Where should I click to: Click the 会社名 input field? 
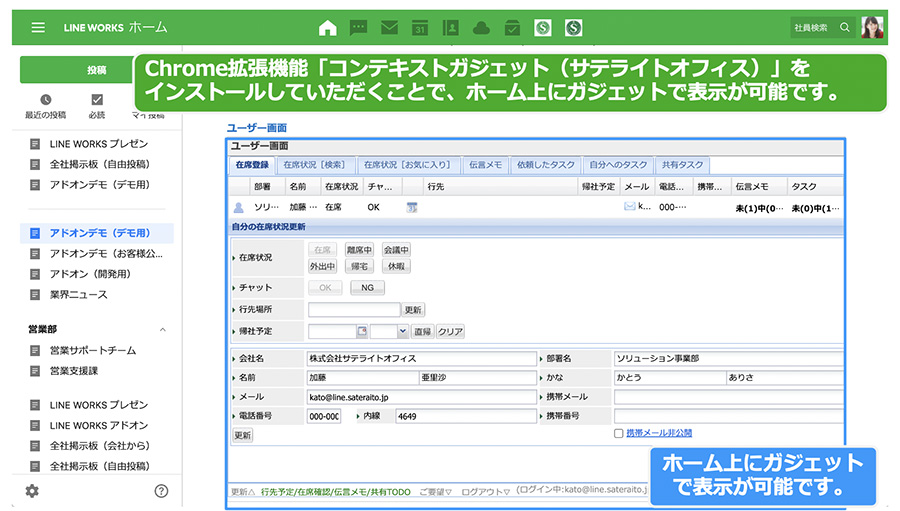coord(422,358)
